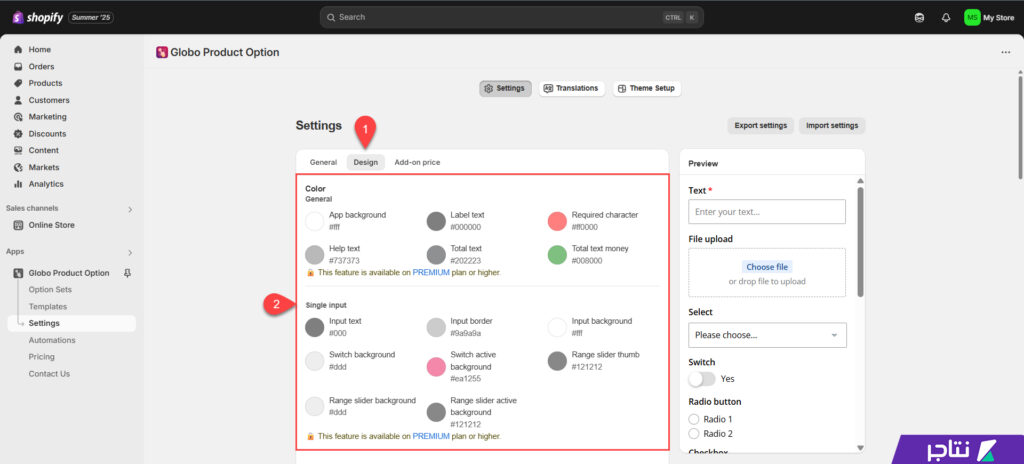Pick the Help text color swatch
1024x464 pixels.
[315, 255]
